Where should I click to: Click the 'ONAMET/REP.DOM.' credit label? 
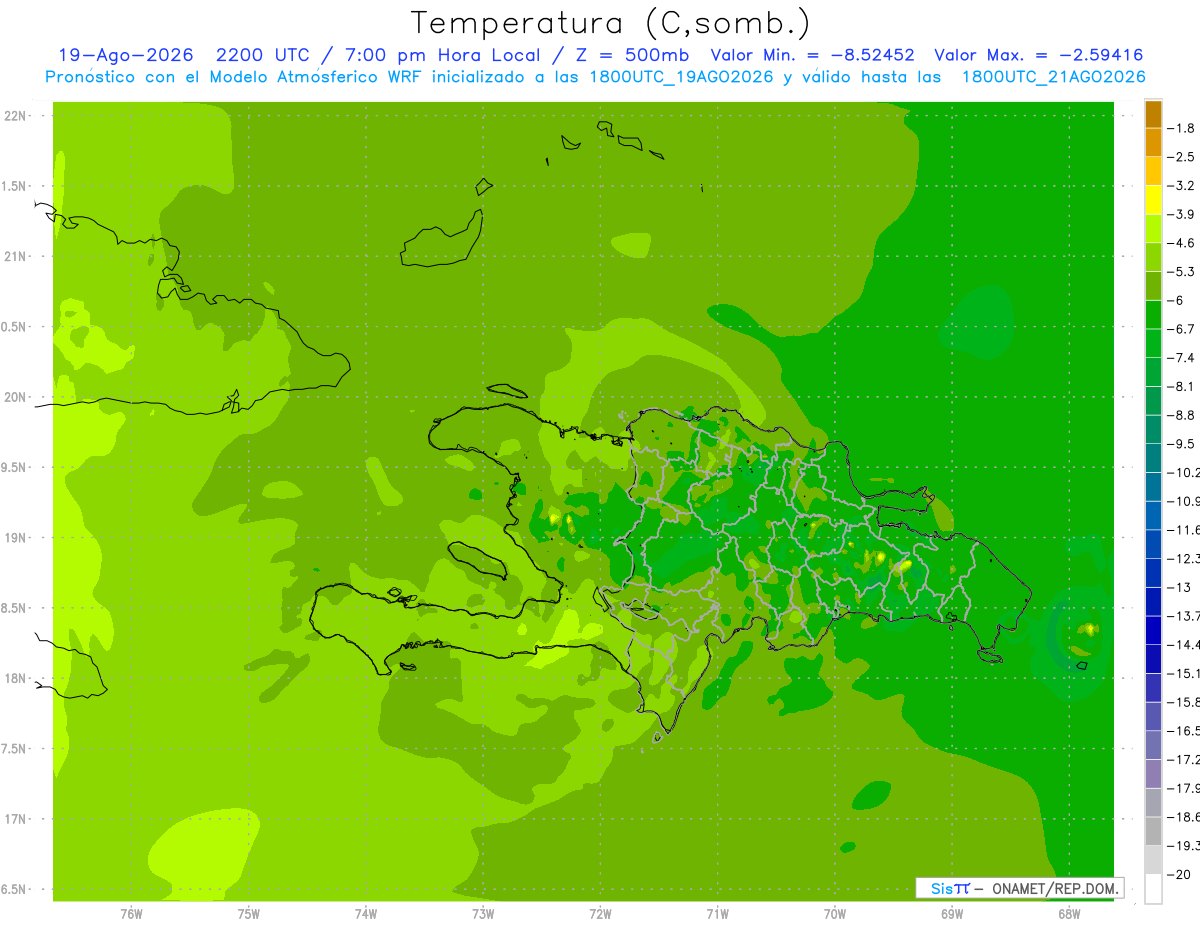[x=1055, y=888]
